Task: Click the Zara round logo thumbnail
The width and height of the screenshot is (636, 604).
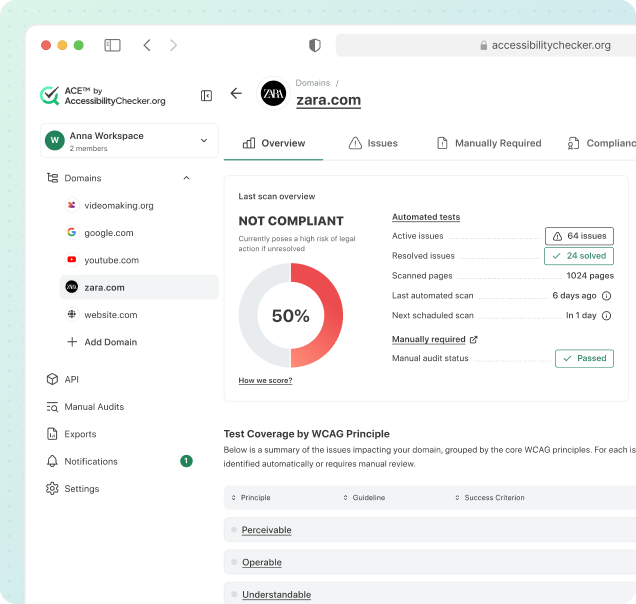Action: [273, 93]
